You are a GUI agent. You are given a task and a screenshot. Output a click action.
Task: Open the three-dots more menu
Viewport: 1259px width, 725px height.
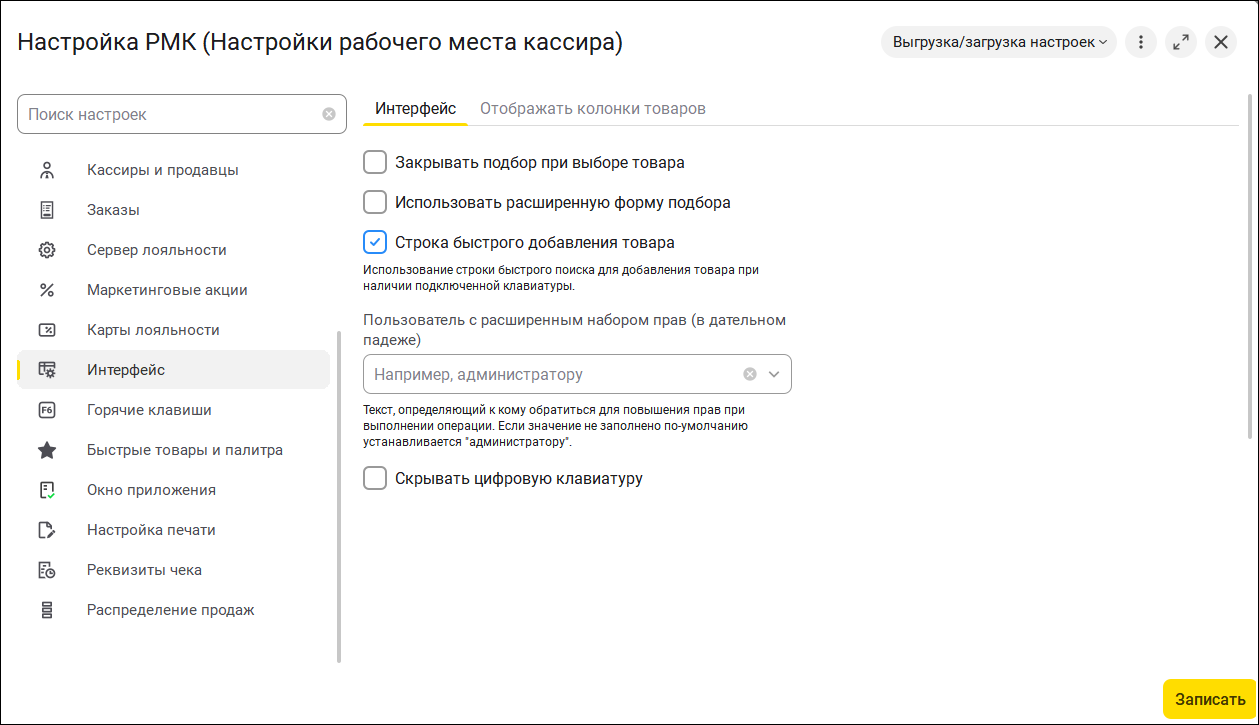[1141, 42]
